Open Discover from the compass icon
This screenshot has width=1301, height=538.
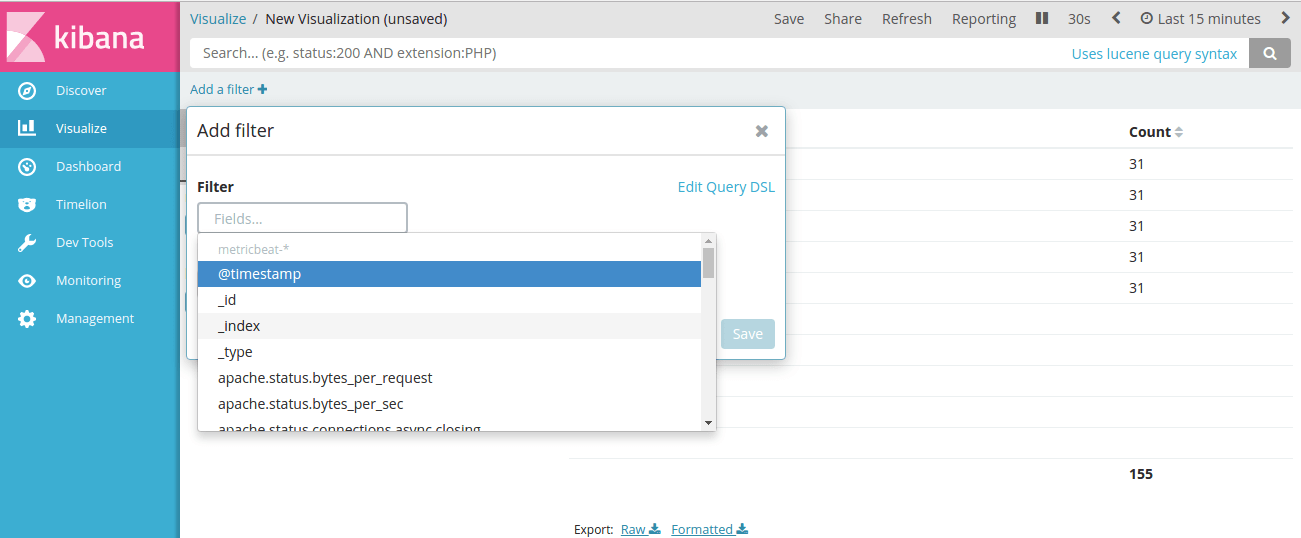click(x=27, y=91)
